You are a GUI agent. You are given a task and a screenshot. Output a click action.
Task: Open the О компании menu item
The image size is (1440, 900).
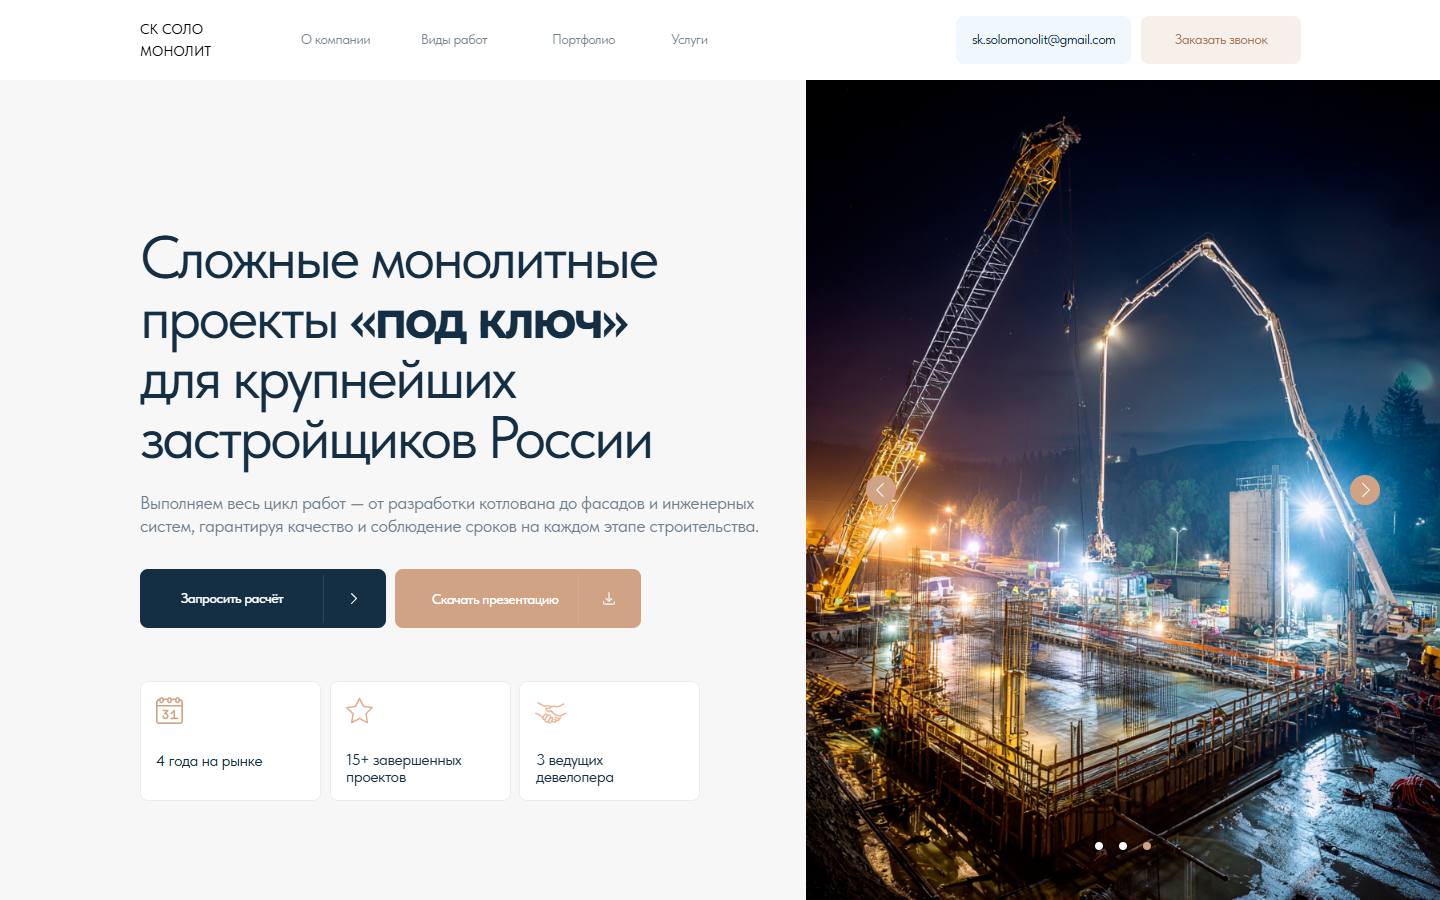336,40
